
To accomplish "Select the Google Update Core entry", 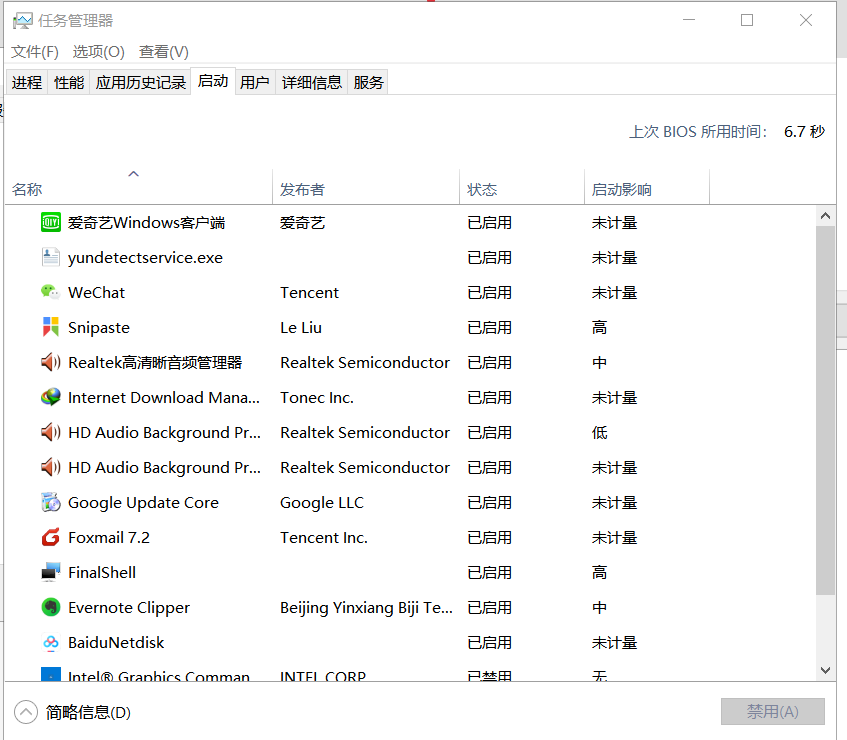I will 143,503.
